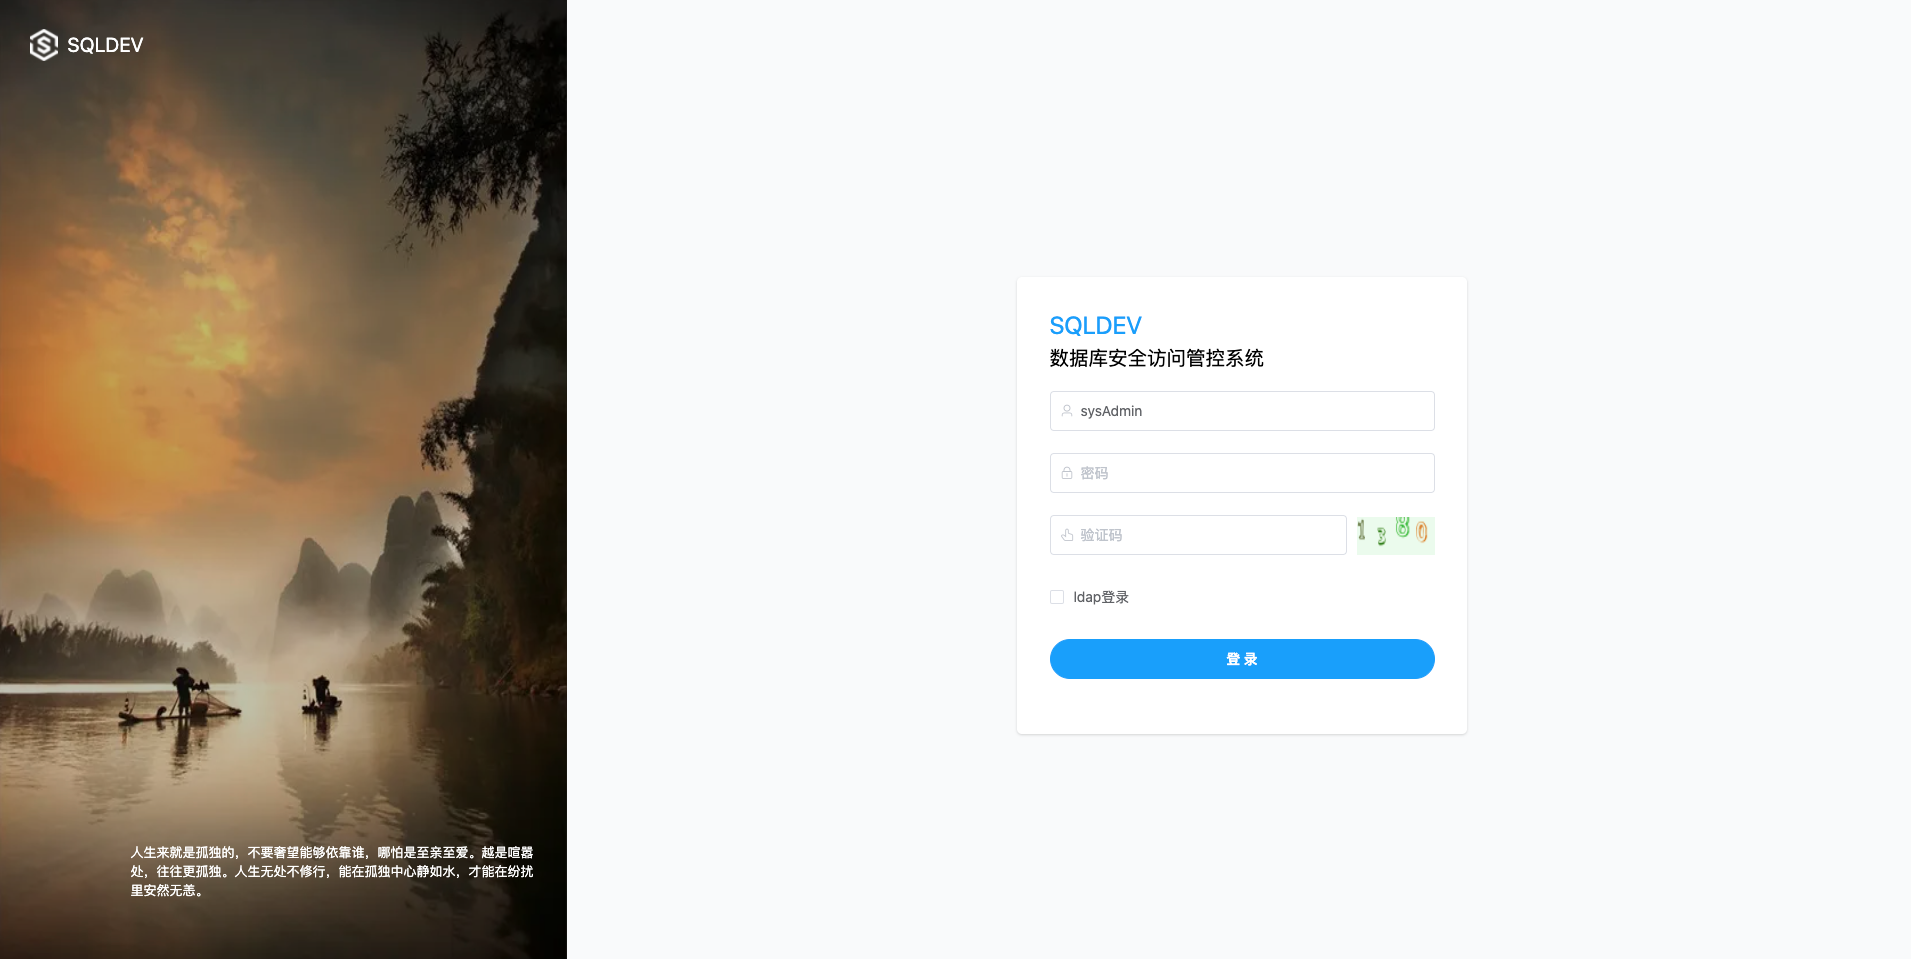Click the 数据库安全访问管控系统 subtitle
The width and height of the screenshot is (1911, 959).
click(x=1156, y=358)
